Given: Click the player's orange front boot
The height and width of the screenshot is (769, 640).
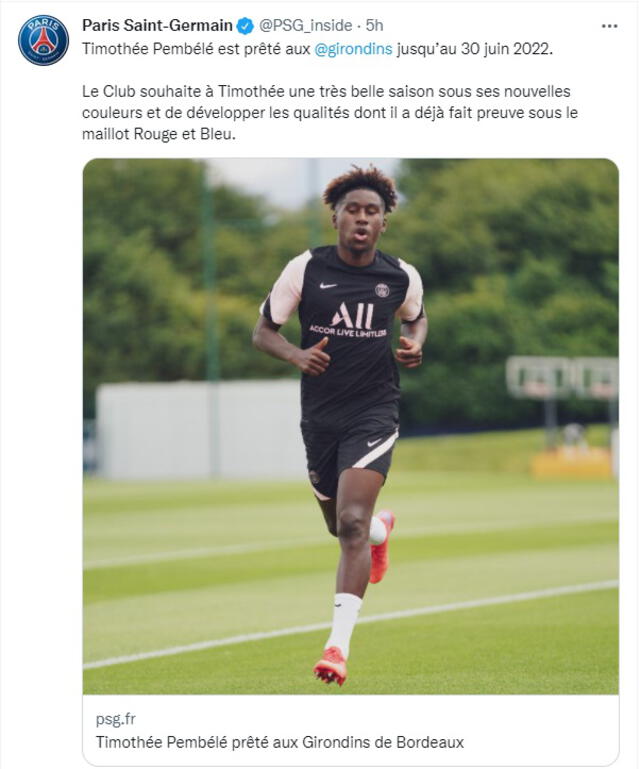Looking at the screenshot, I should 331,666.
